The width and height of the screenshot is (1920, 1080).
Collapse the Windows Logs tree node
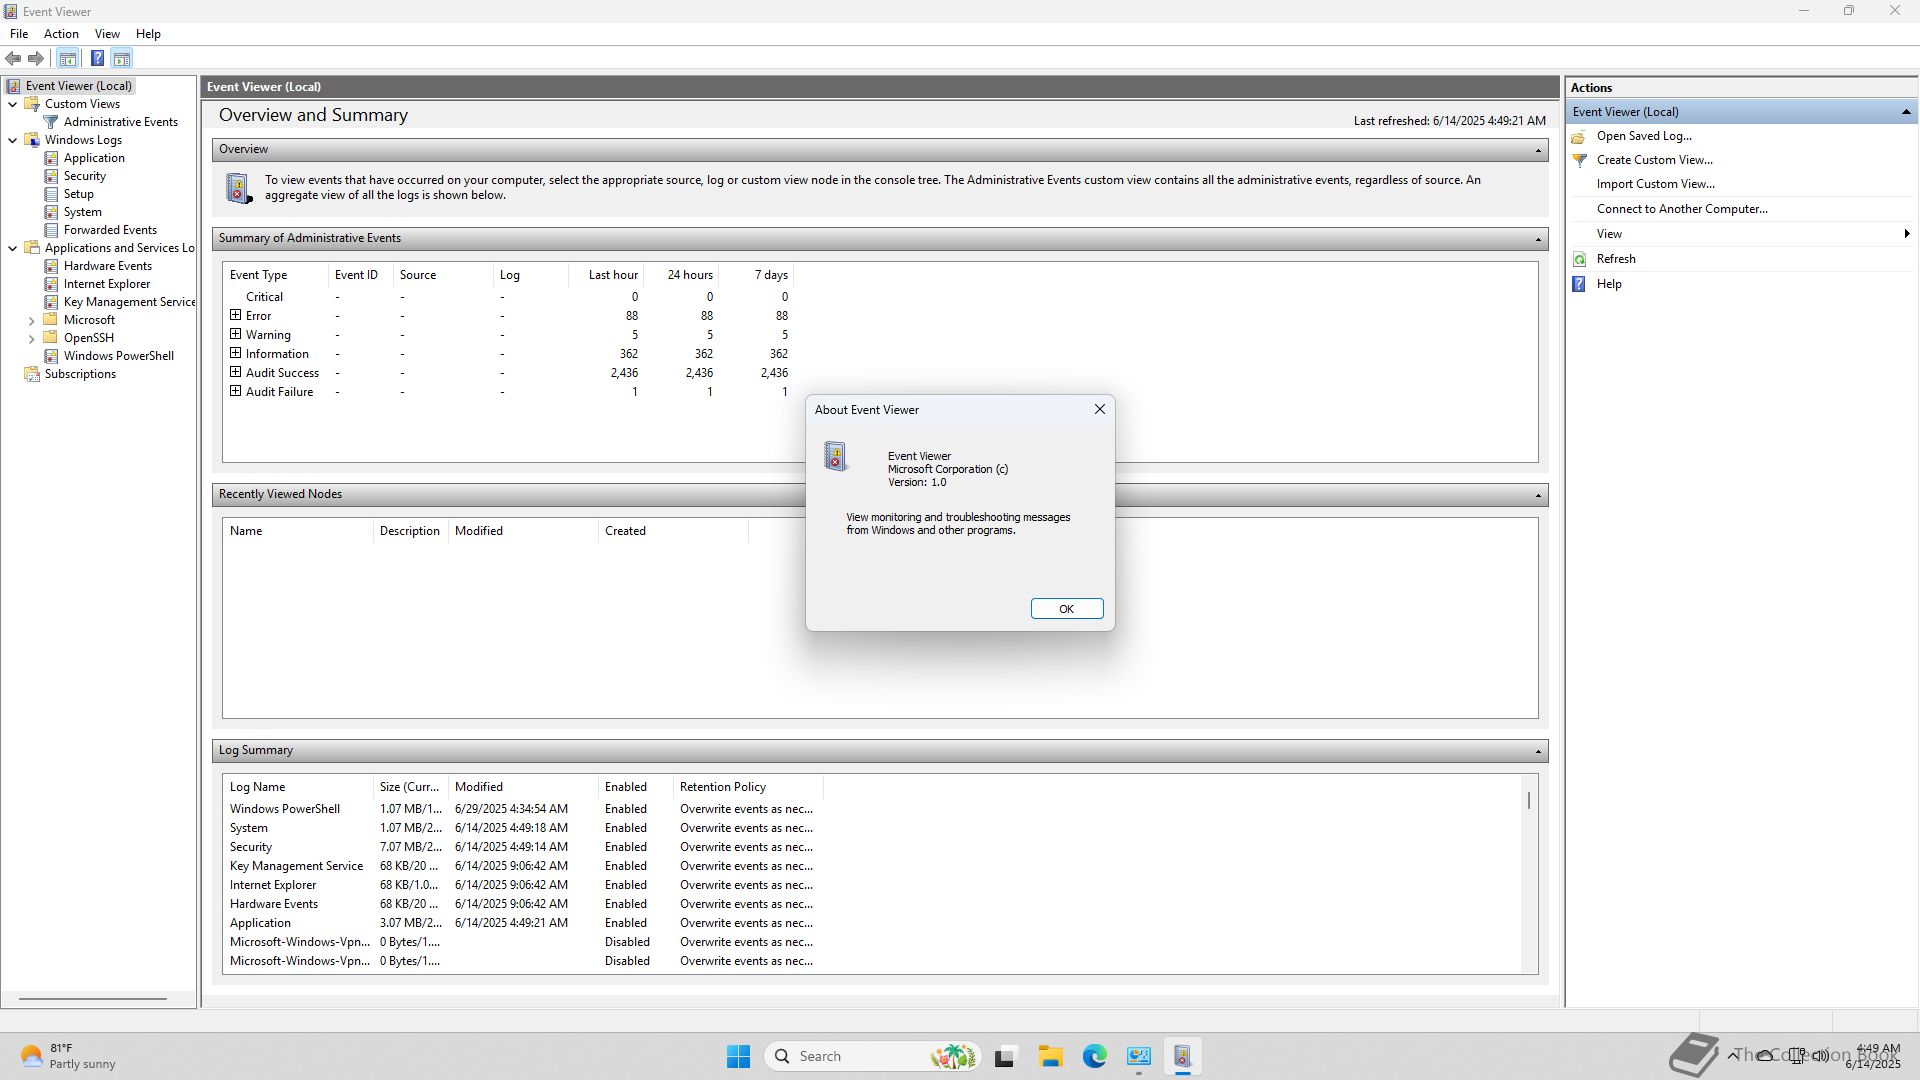point(12,140)
